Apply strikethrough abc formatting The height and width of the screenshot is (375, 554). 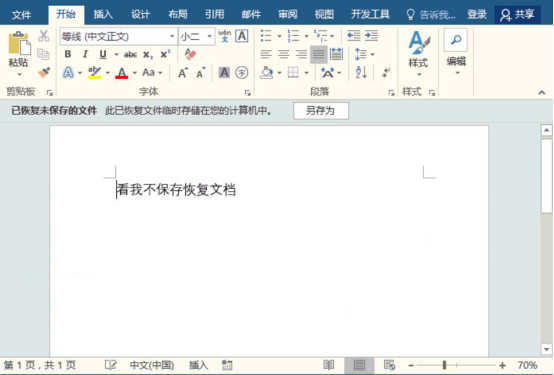point(130,54)
